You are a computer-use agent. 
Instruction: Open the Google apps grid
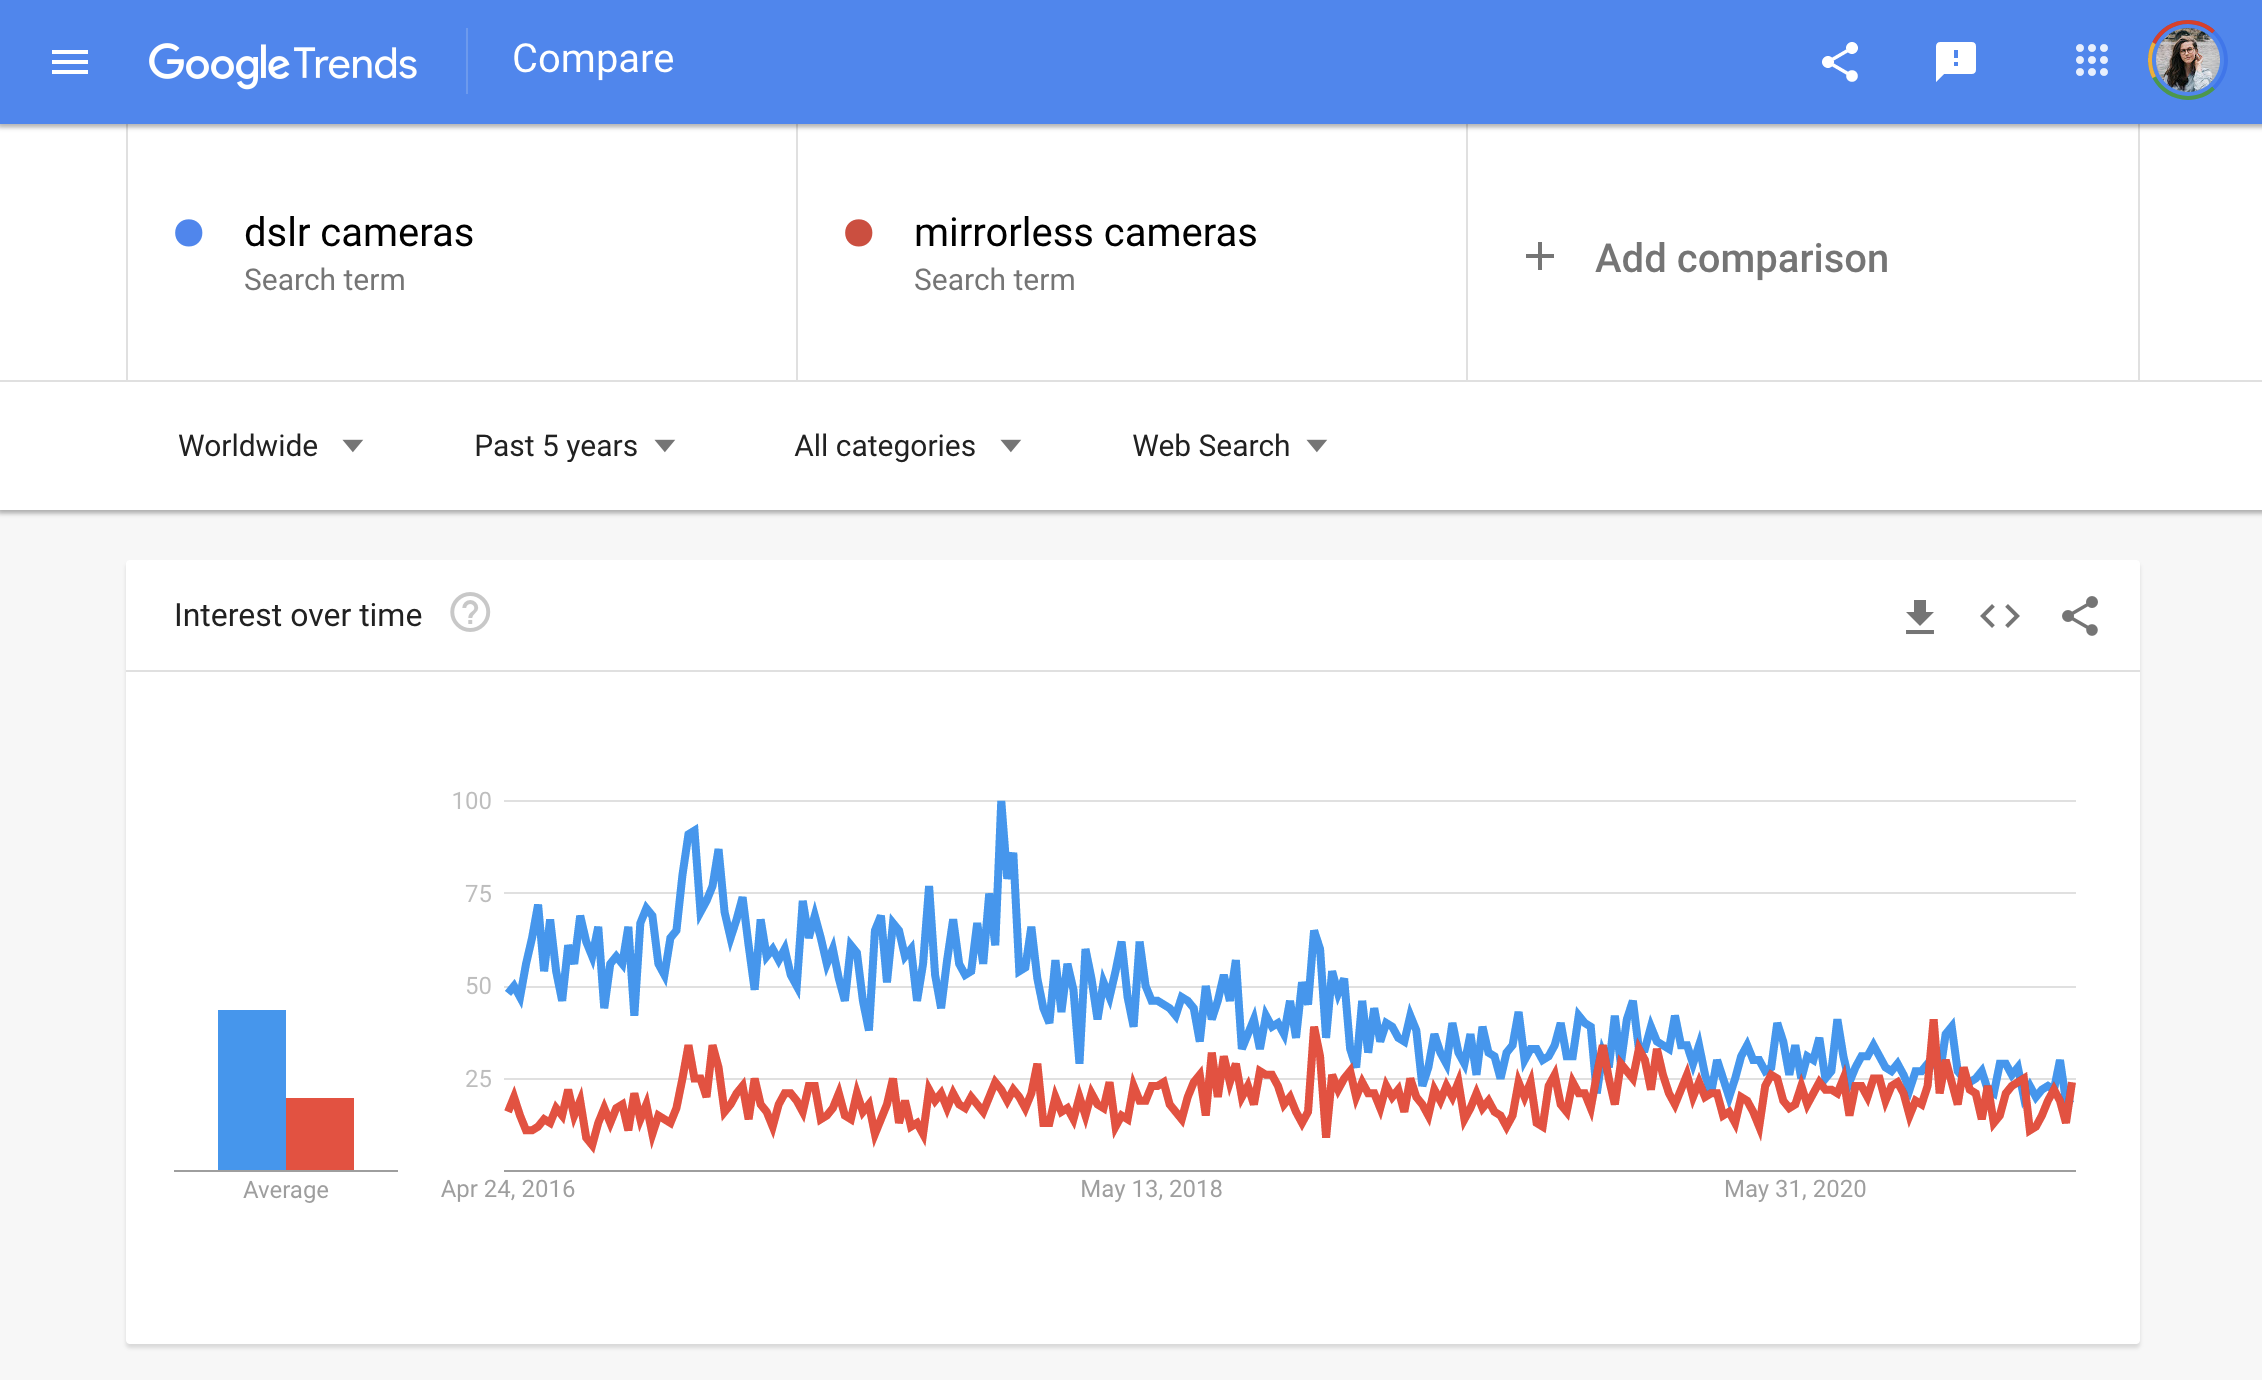(2091, 61)
